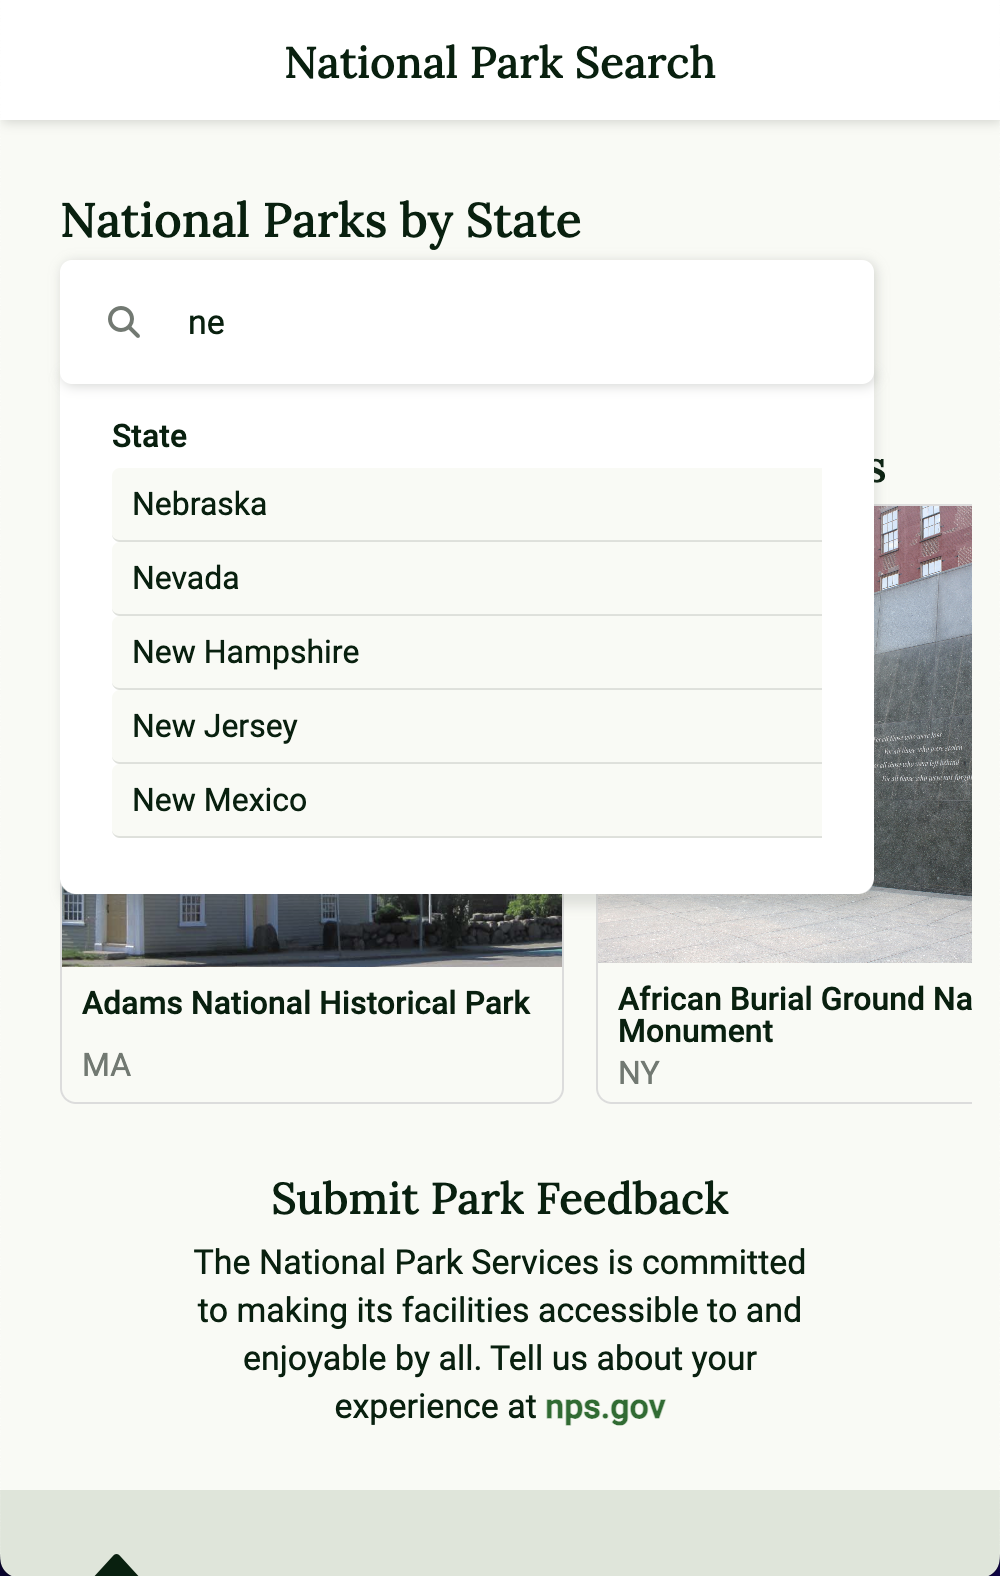Click the Adams park house photo
1000x1576 pixels.
click(310, 931)
